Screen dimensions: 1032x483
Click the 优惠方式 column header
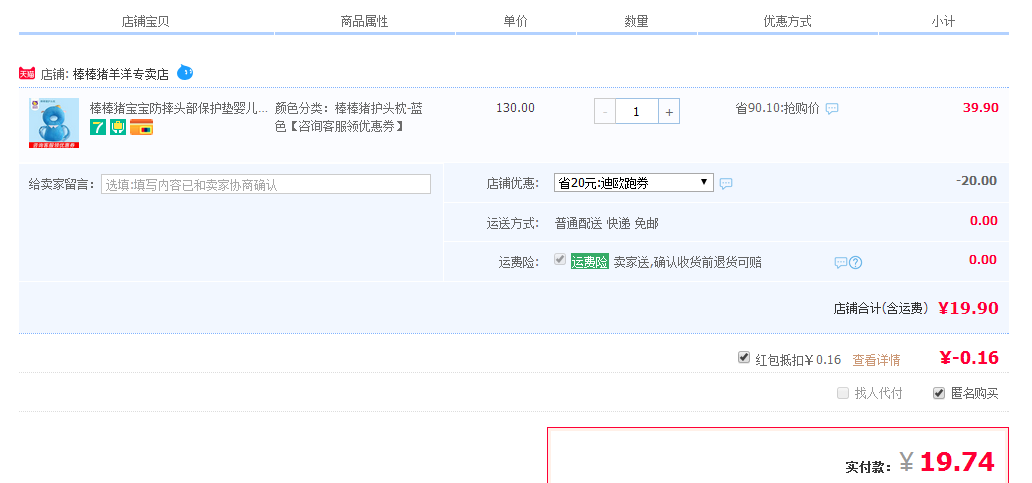(787, 21)
